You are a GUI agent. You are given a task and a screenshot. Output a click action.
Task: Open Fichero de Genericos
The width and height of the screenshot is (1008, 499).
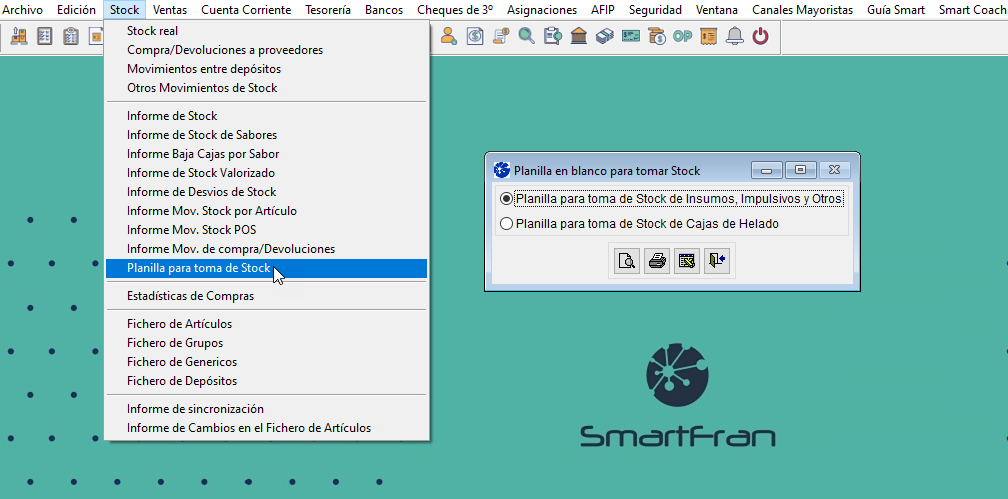point(266,362)
